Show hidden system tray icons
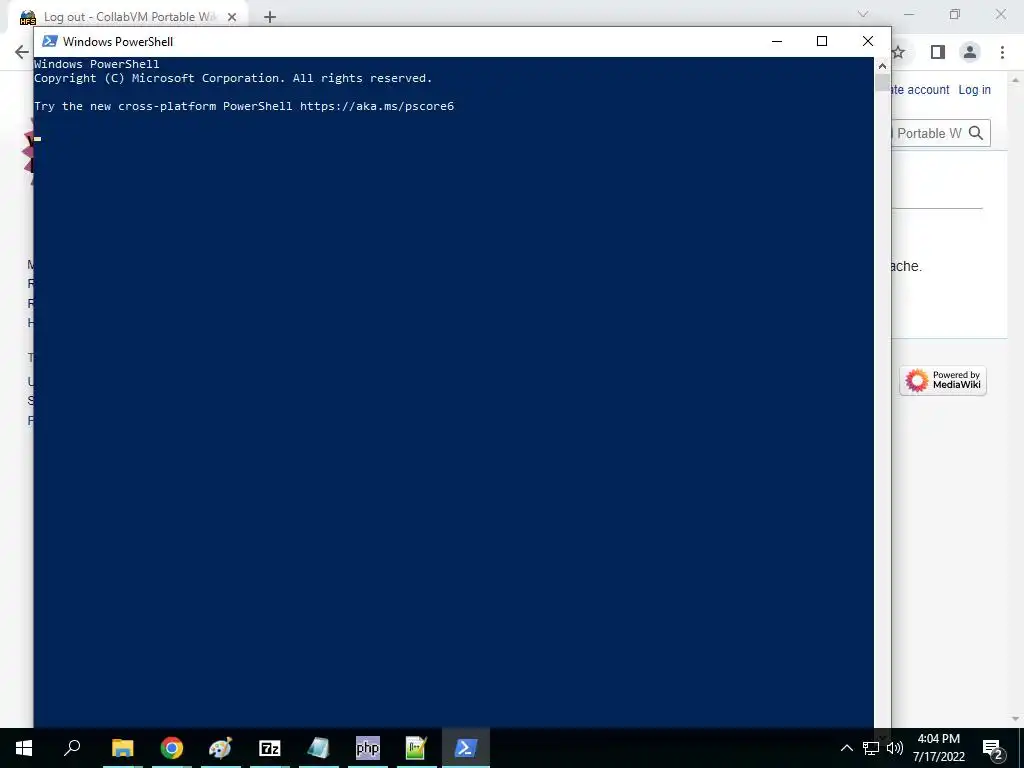Image resolution: width=1024 pixels, height=768 pixels. (846, 748)
